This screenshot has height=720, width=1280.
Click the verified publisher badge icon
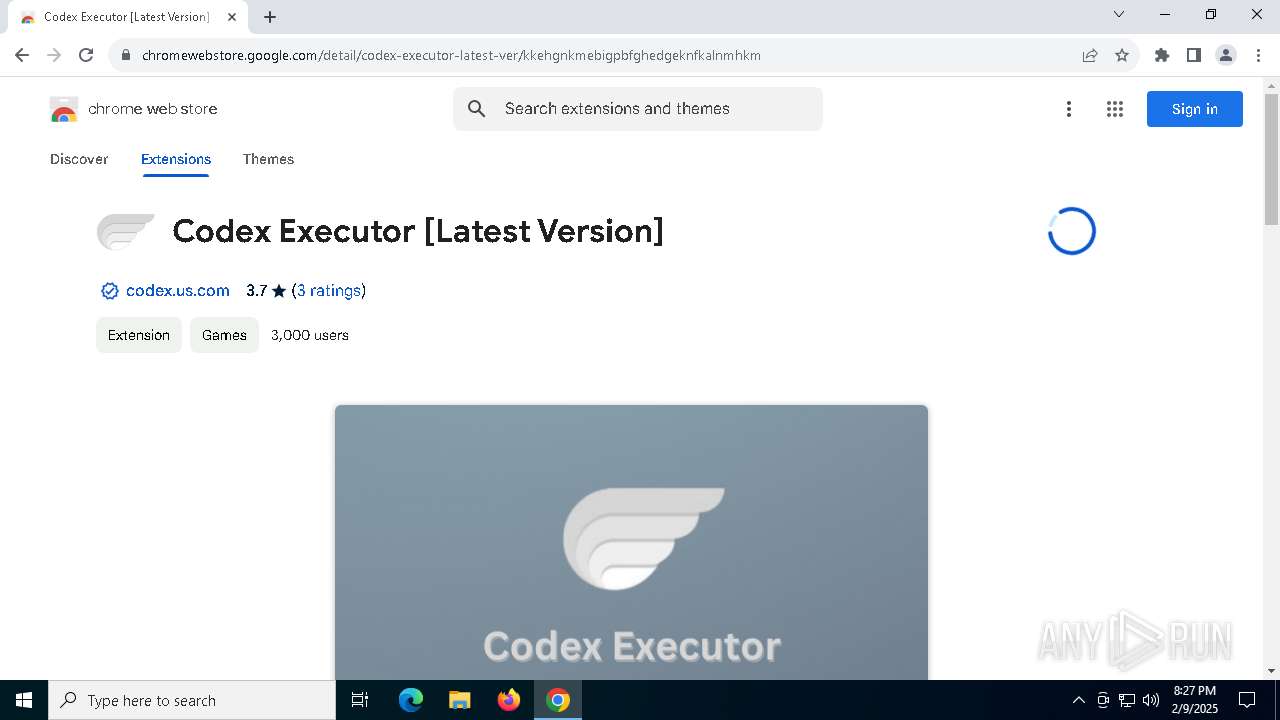point(110,291)
